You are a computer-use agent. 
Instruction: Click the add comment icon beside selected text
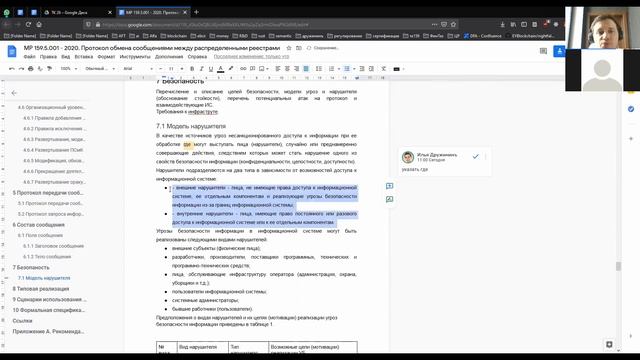389,186
